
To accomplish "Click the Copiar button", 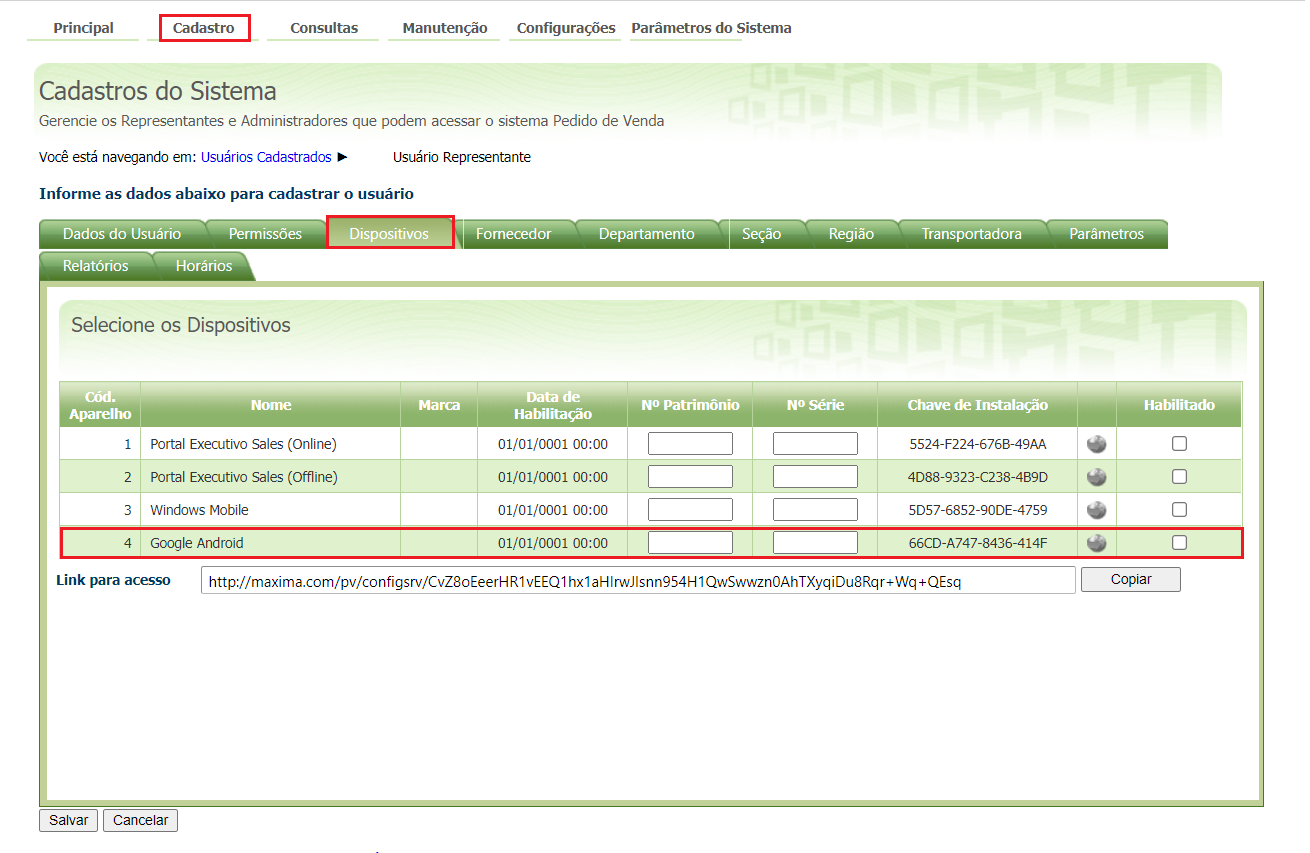I will pyautogui.click(x=1131, y=579).
